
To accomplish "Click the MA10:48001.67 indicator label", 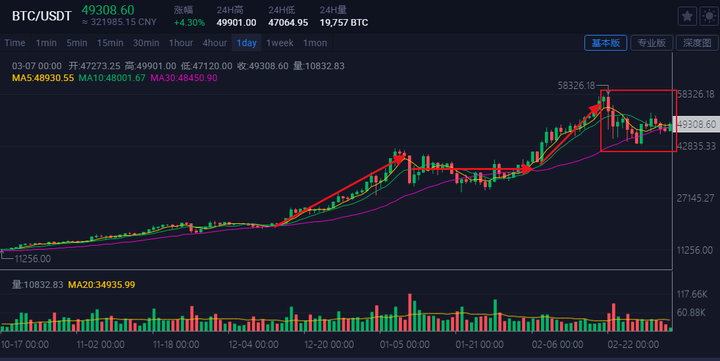I will (x=112, y=78).
